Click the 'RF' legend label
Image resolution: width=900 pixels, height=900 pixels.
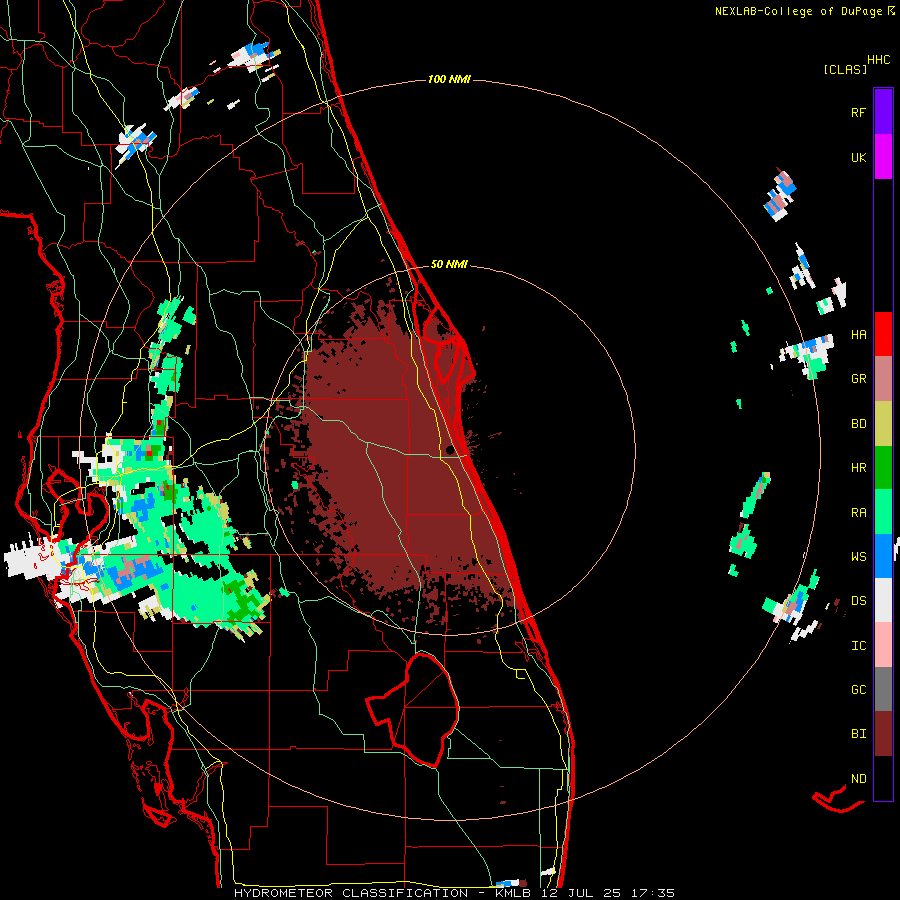click(858, 113)
